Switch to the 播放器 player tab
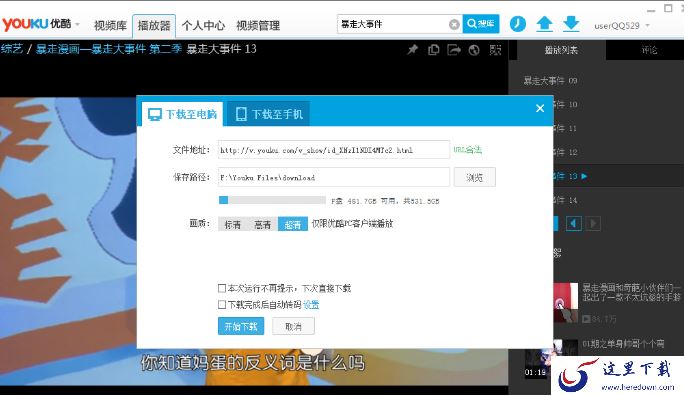684x395 pixels. (x=154, y=26)
